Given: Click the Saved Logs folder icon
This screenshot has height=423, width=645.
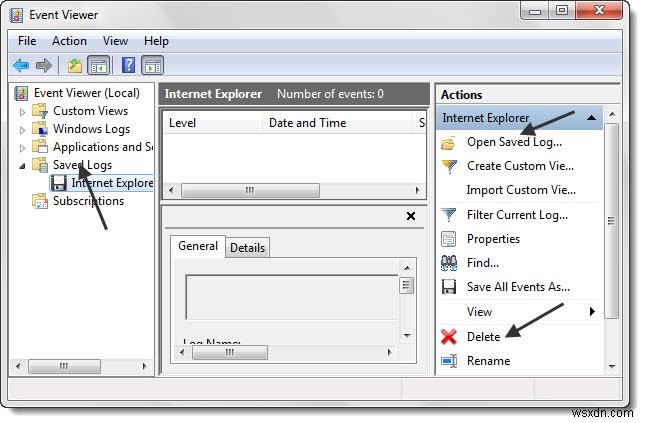Looking at the screenshot, I should tap(40, 165).
